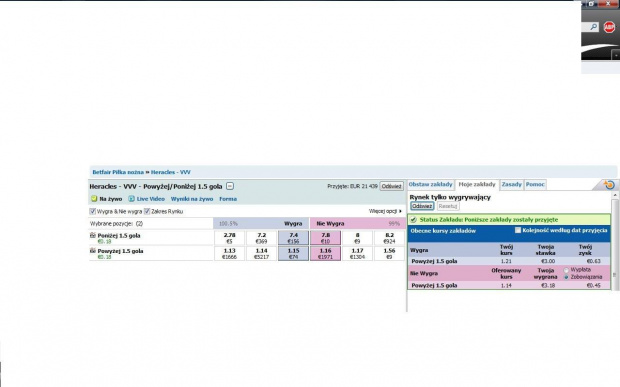Click Odśwież button in bets panel
The height and width of the screenshot is (387, 620).
point(422,206)
